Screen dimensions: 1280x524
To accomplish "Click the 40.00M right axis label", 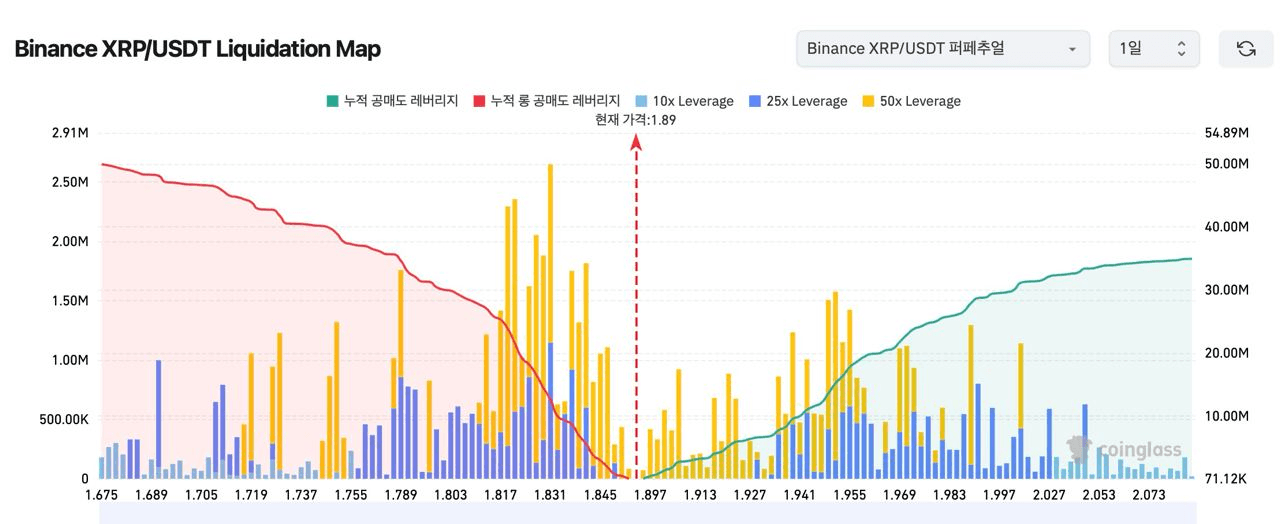I will tap(1227, 227).
